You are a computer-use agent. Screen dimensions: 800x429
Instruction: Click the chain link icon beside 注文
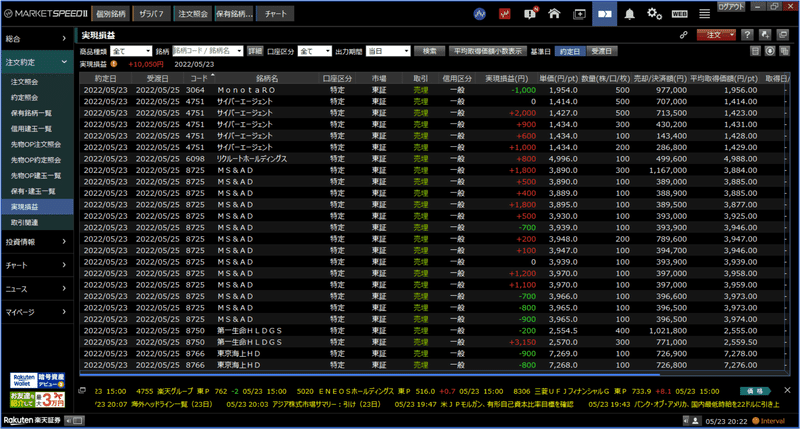click(684, 35)
